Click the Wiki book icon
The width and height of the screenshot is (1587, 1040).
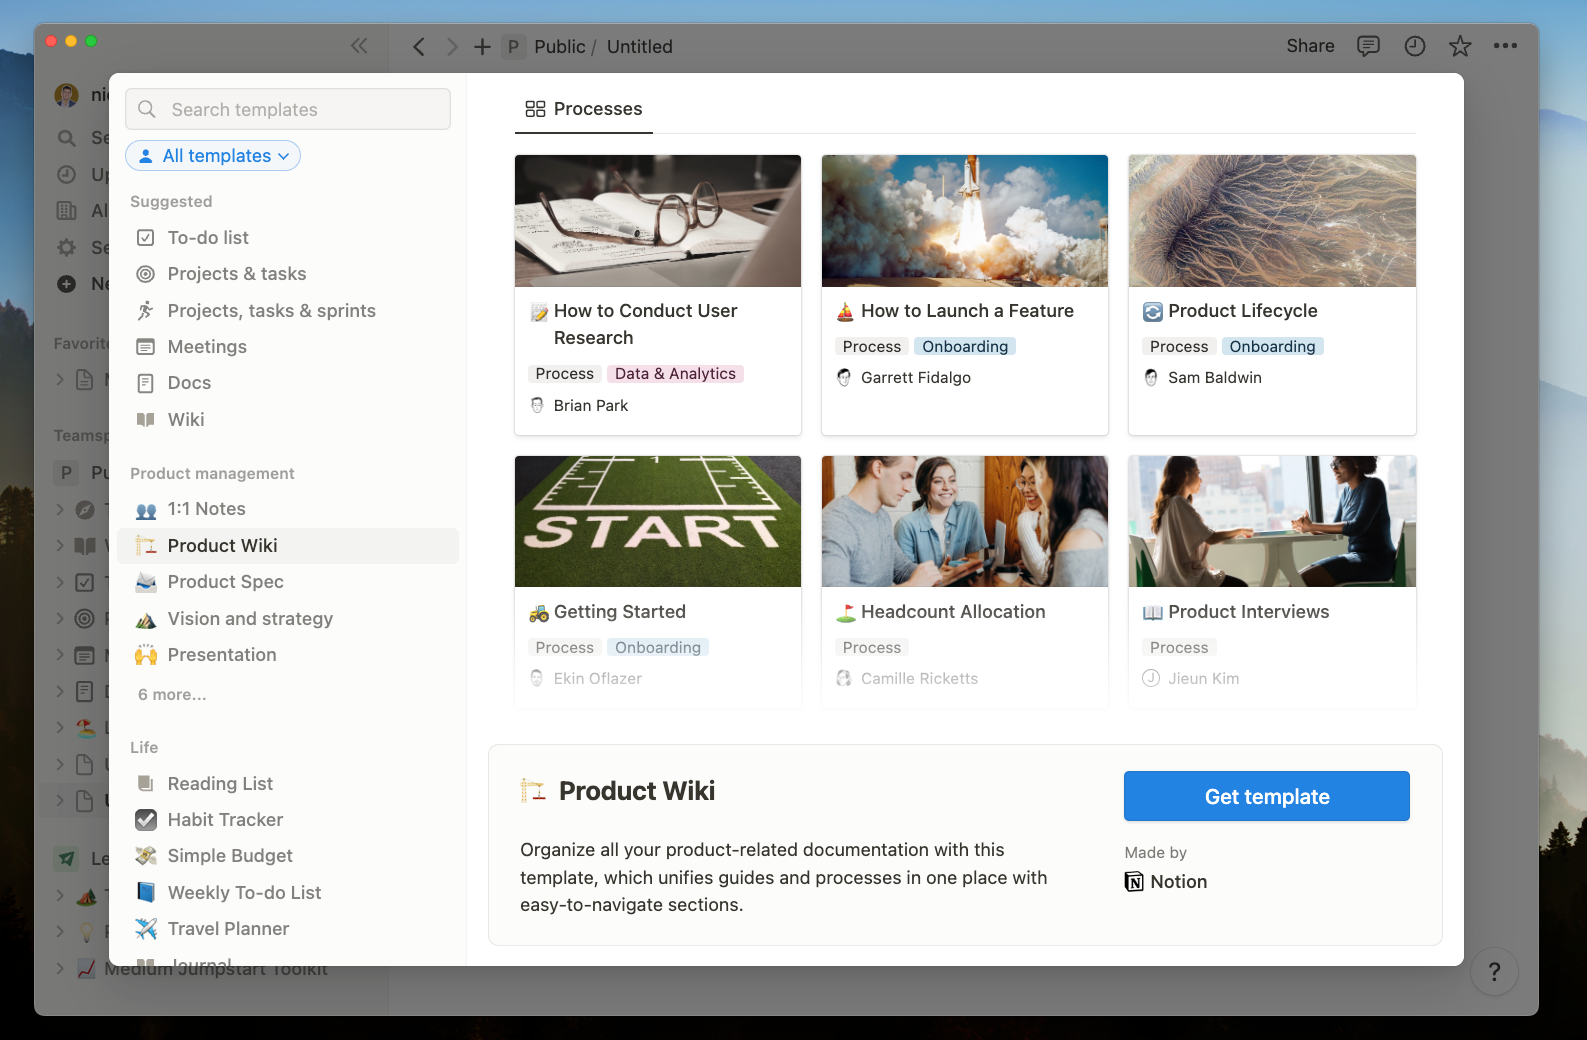(146, 420)
